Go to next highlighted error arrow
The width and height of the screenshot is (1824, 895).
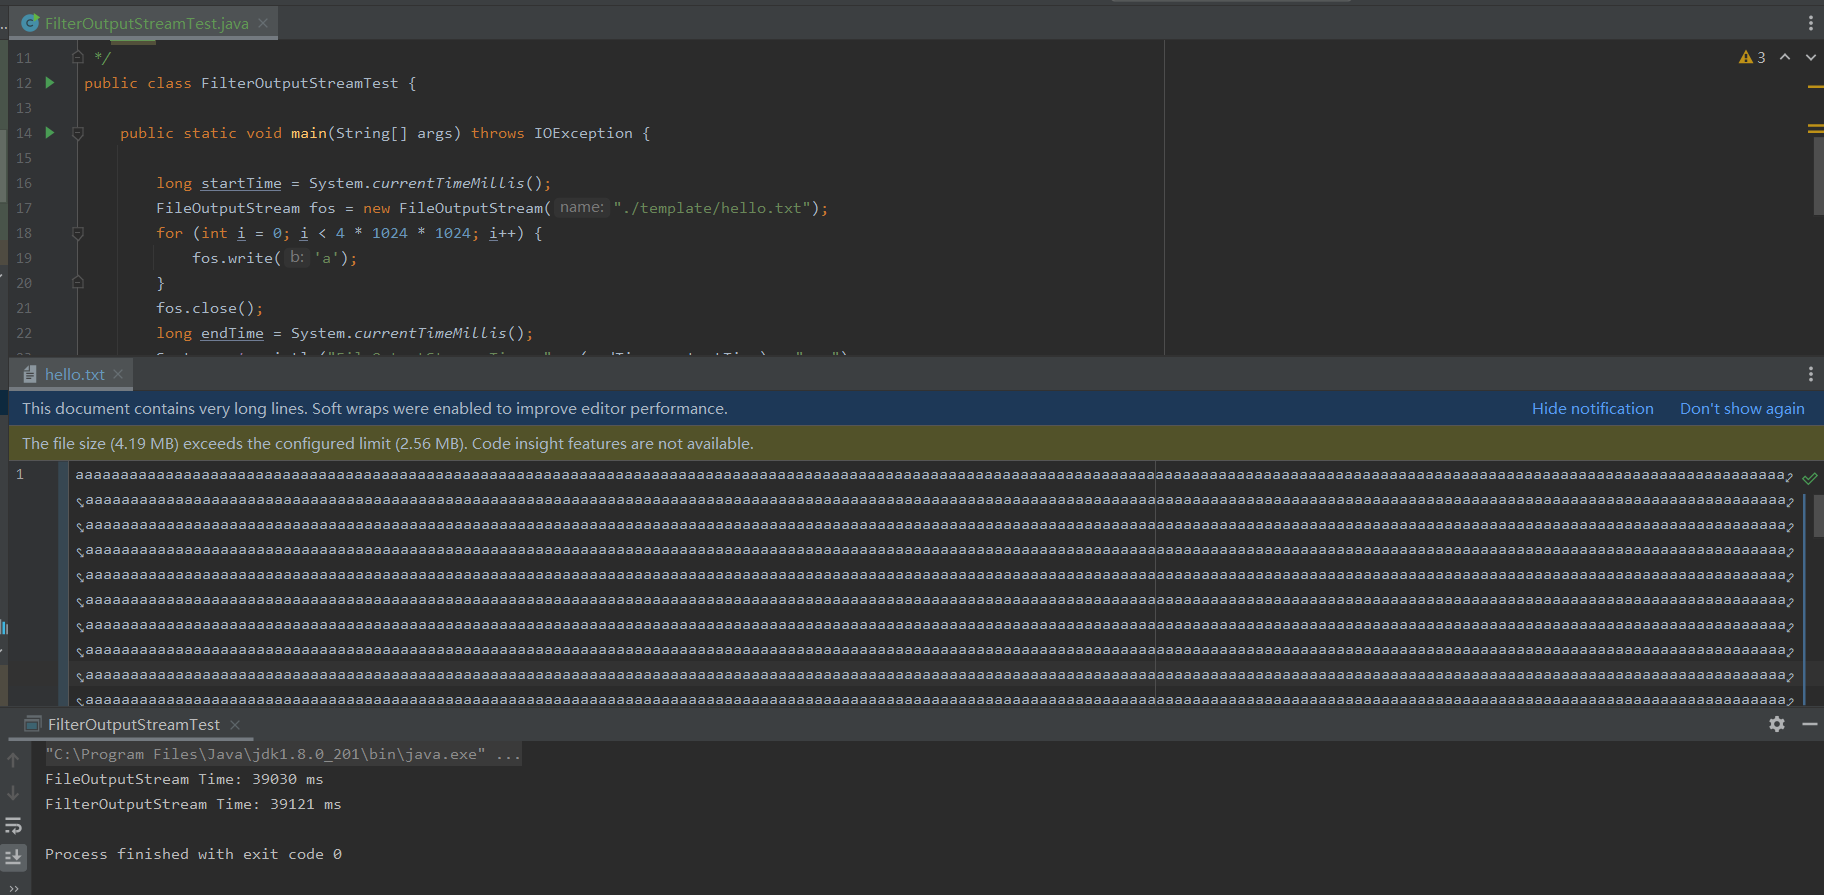pyautogui.click(x=1810, y=58)
